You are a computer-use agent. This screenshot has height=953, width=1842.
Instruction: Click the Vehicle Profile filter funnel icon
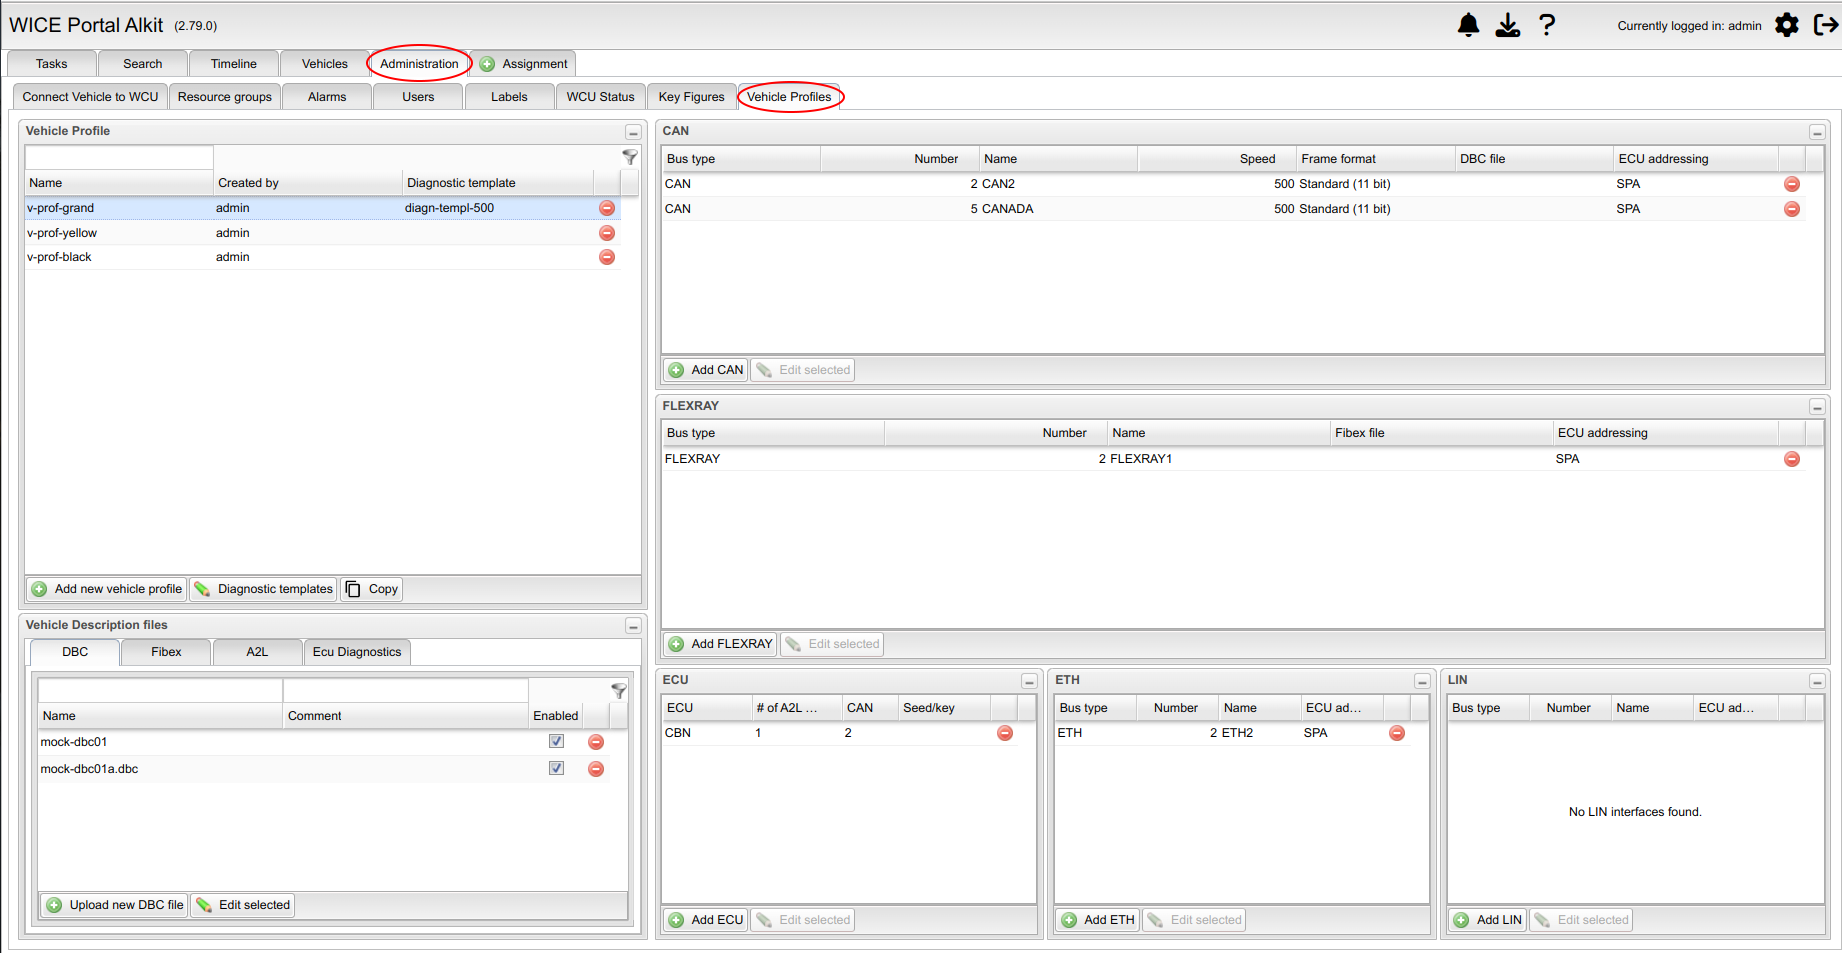(630, 157)
